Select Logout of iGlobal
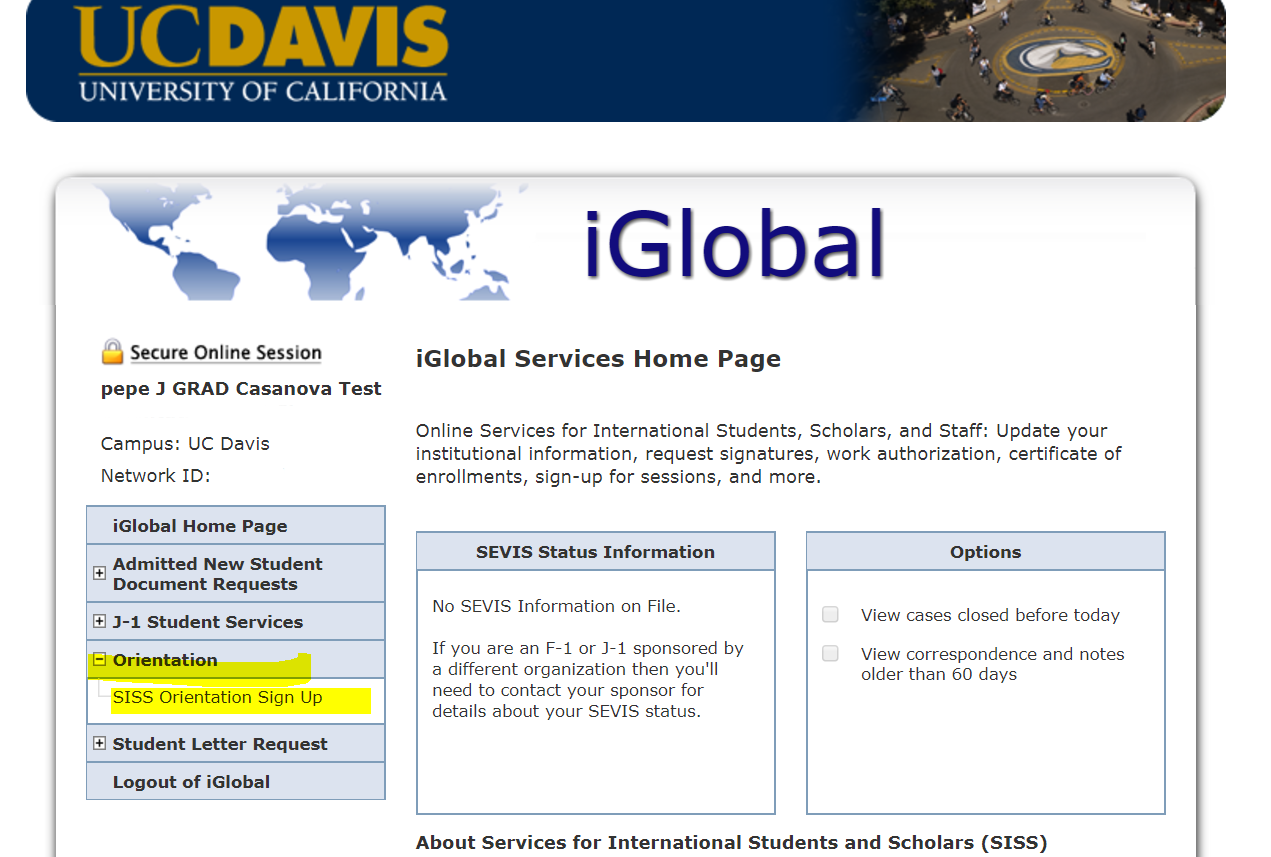1271x857 pixels. pos(191,782)
